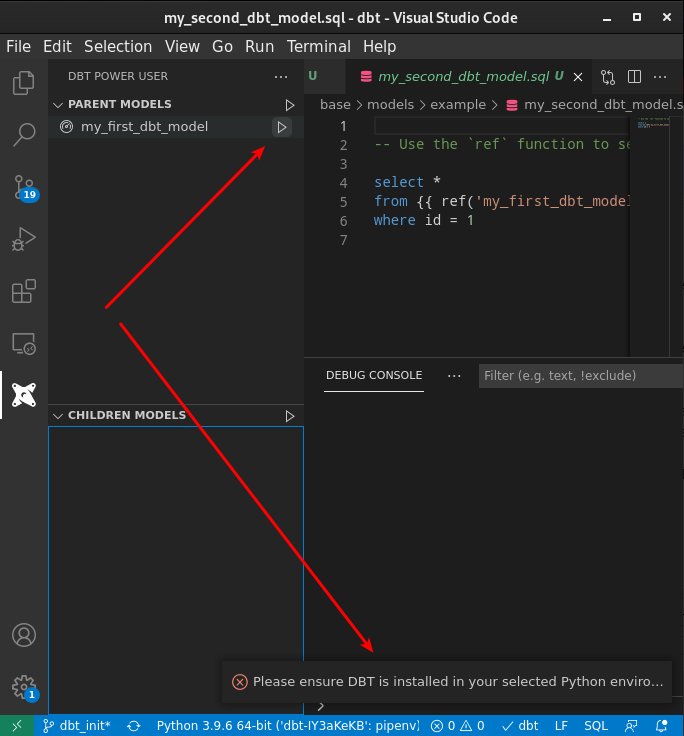Collapse the Children Models section

[58, 416]
